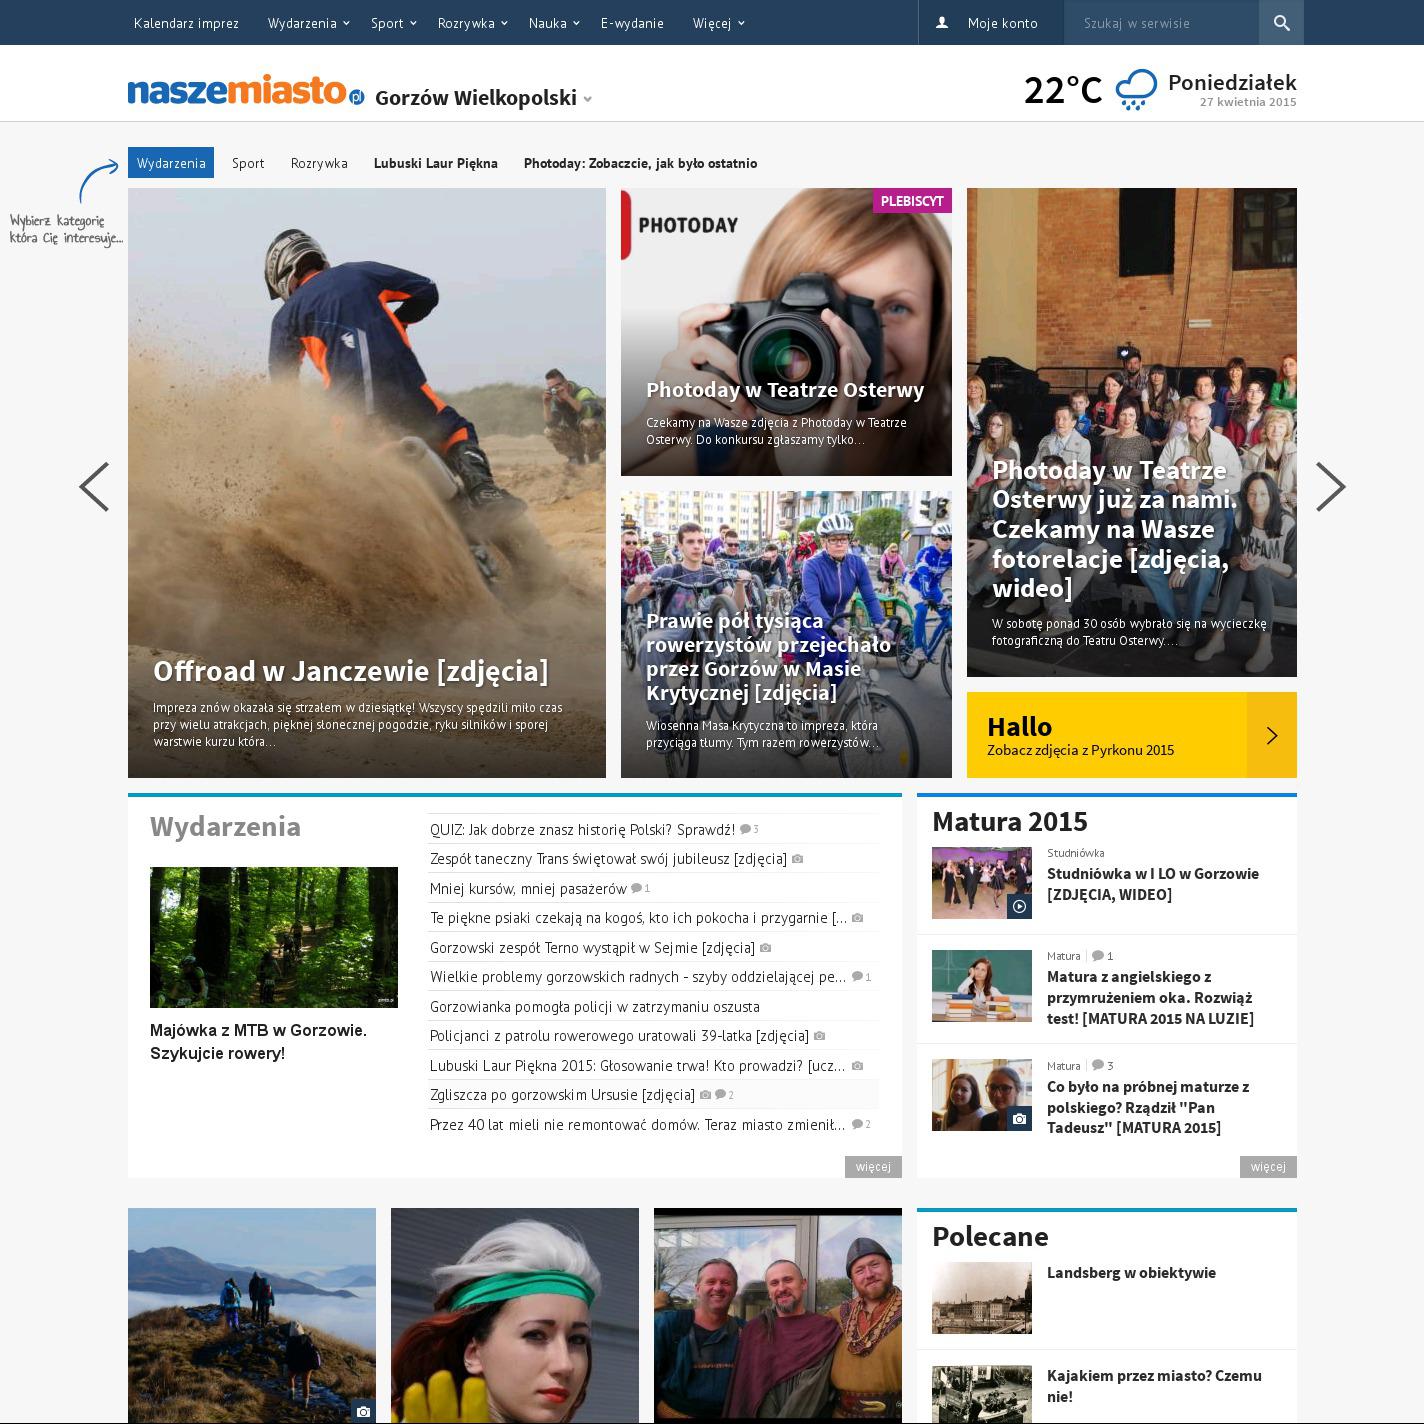Image resolution: width=1424 pixels, height=1424 pixels.
Task: Open Studniówka w I LO w Gorzowie link
Action: (x=1153, y=884)
